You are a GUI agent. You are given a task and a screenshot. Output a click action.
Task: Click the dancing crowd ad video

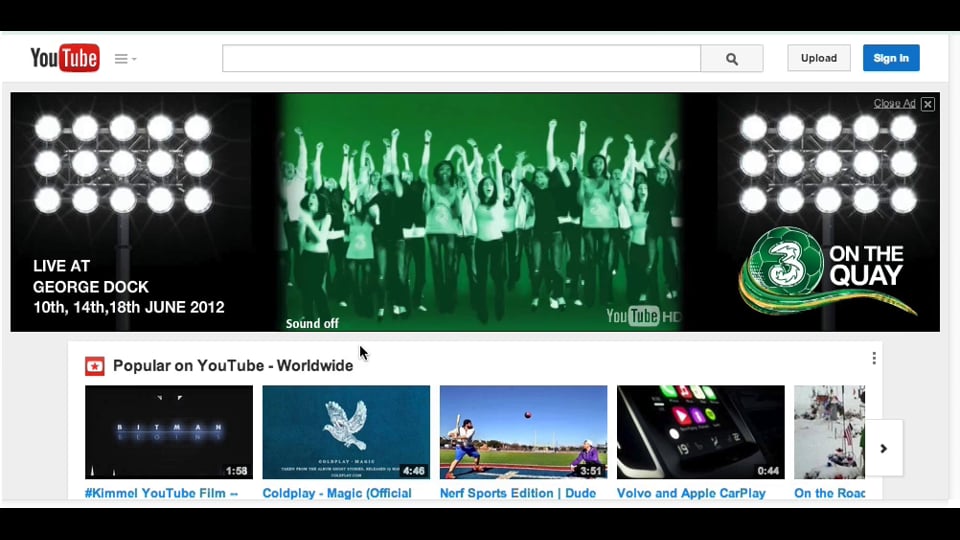(x=481, y=212)
